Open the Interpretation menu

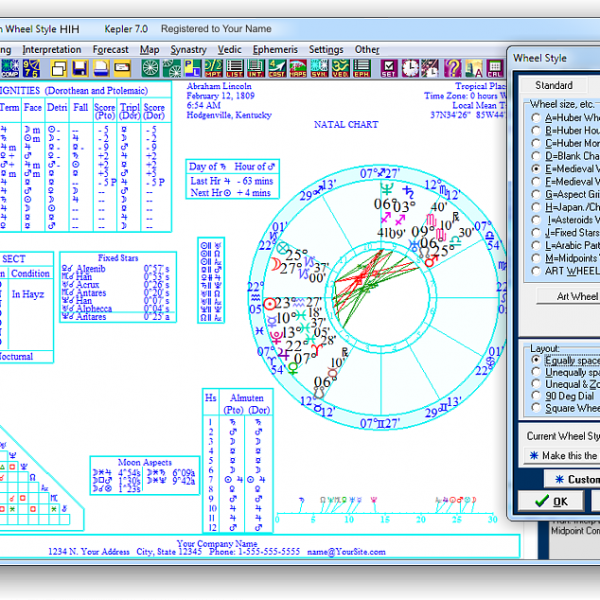[x=52, y=49]
